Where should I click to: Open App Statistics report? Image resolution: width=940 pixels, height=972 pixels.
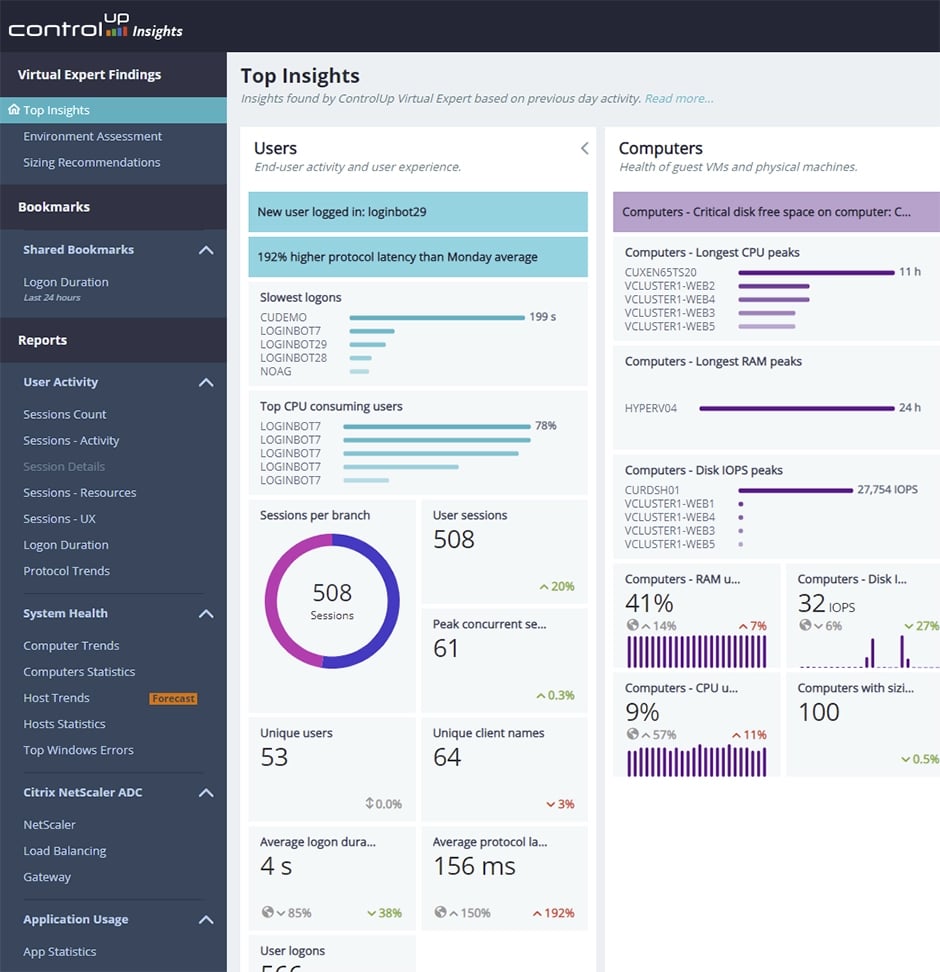coord(60,952)
